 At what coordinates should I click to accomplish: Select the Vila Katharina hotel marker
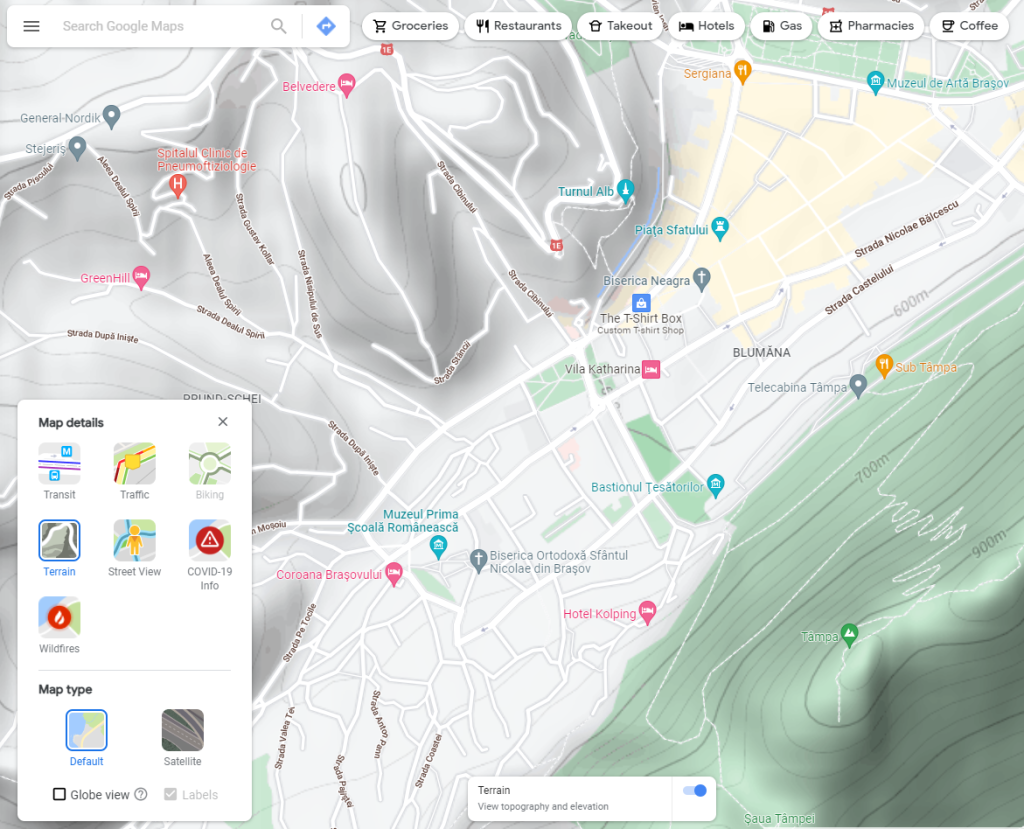651,369
